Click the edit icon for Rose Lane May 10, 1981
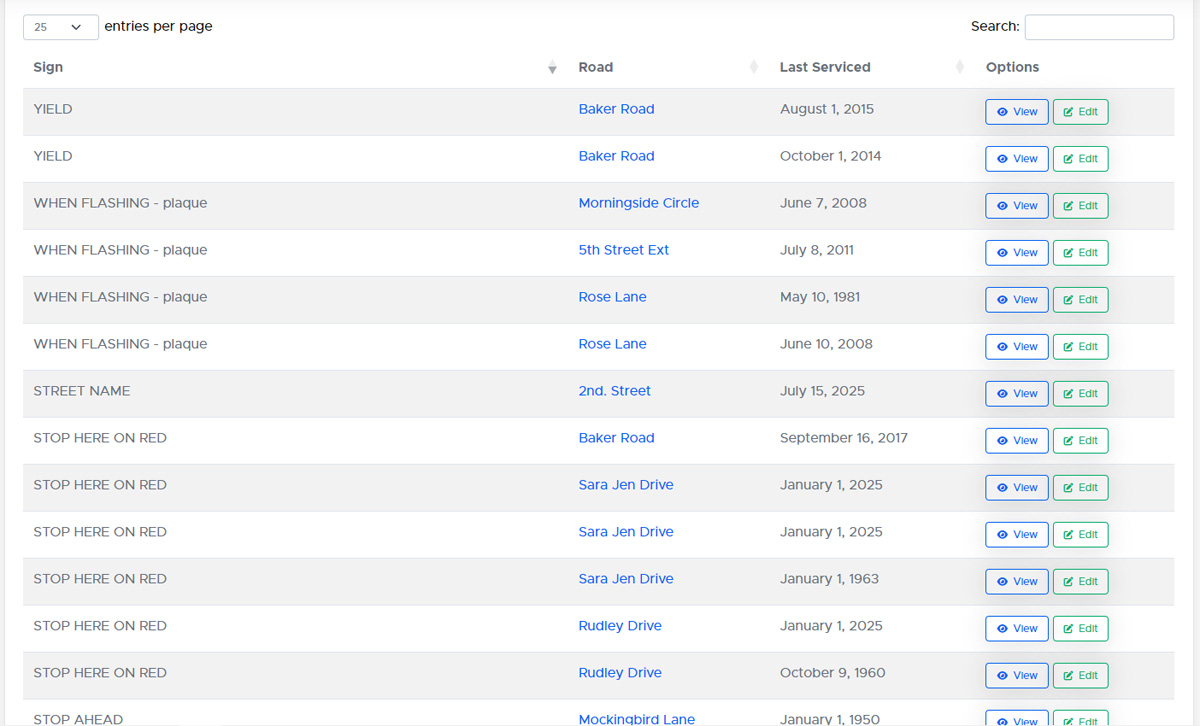 point(1068,300)
